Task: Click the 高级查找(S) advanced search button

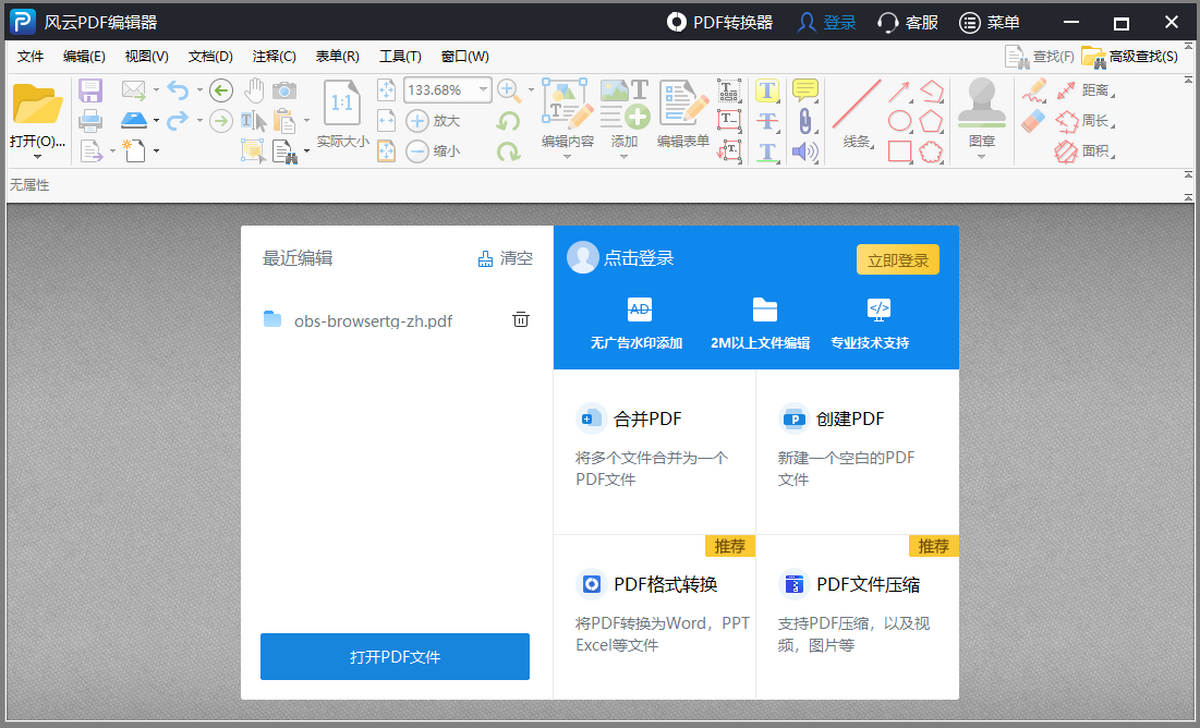Action: [1130, 57]
